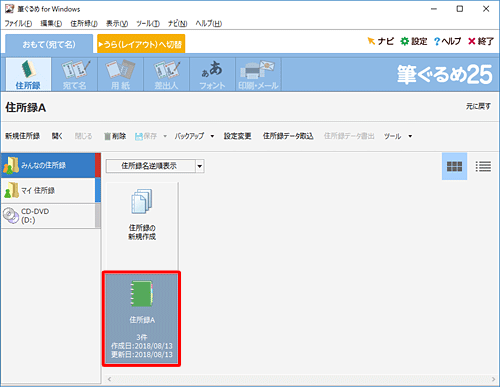Open the ツール(T) menu
Screen dimensions: 500x387
point(148,23)
